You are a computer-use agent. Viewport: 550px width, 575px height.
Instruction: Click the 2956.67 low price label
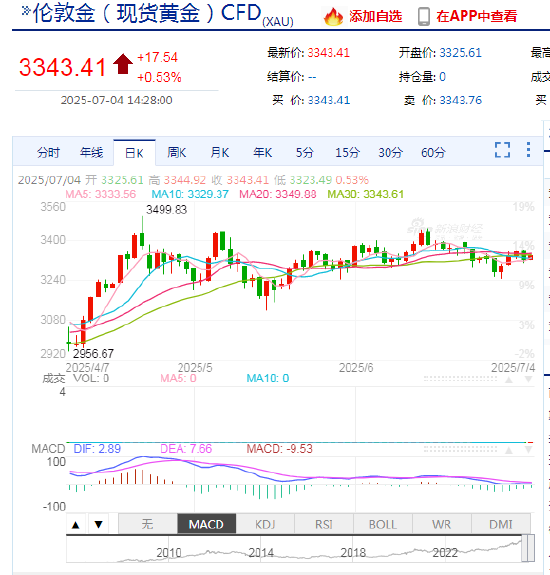93,354
